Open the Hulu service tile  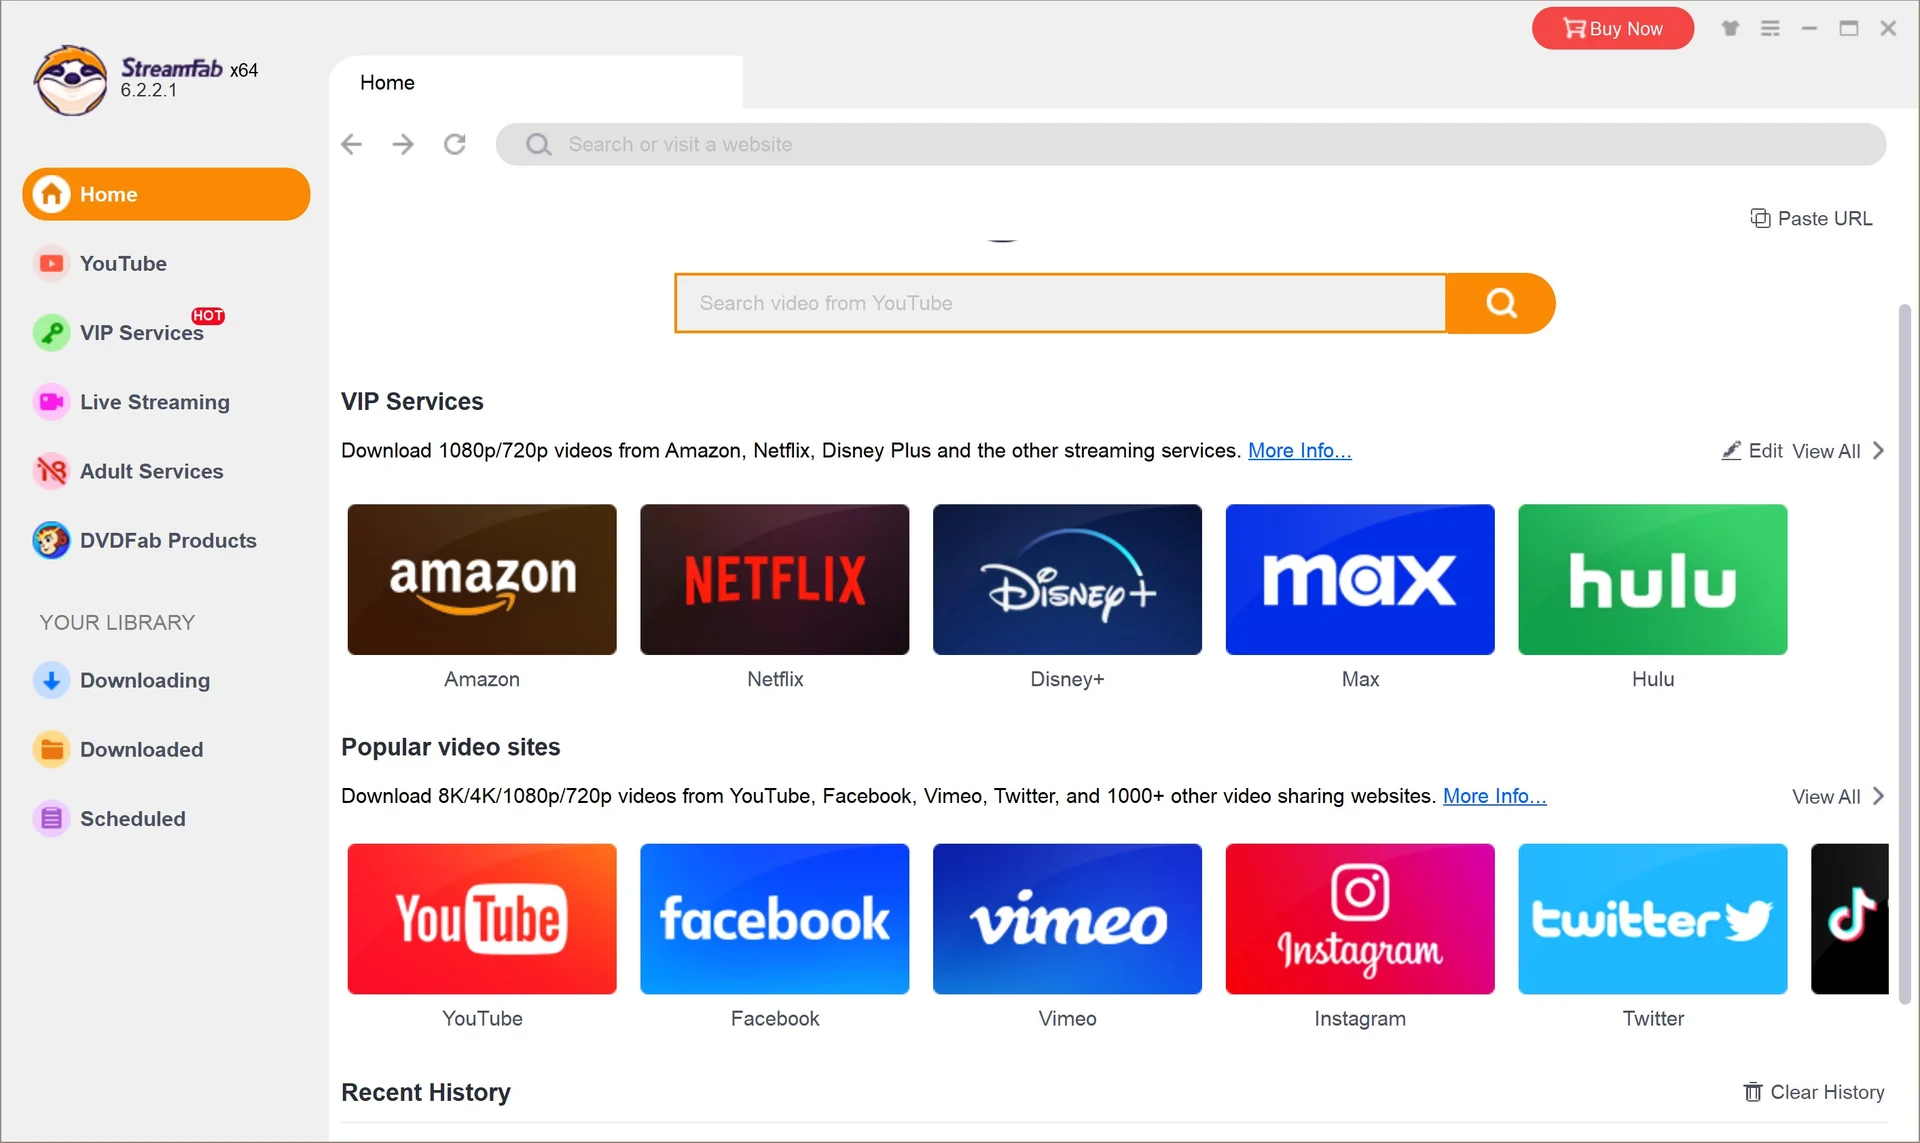(x=1653, y=579)
